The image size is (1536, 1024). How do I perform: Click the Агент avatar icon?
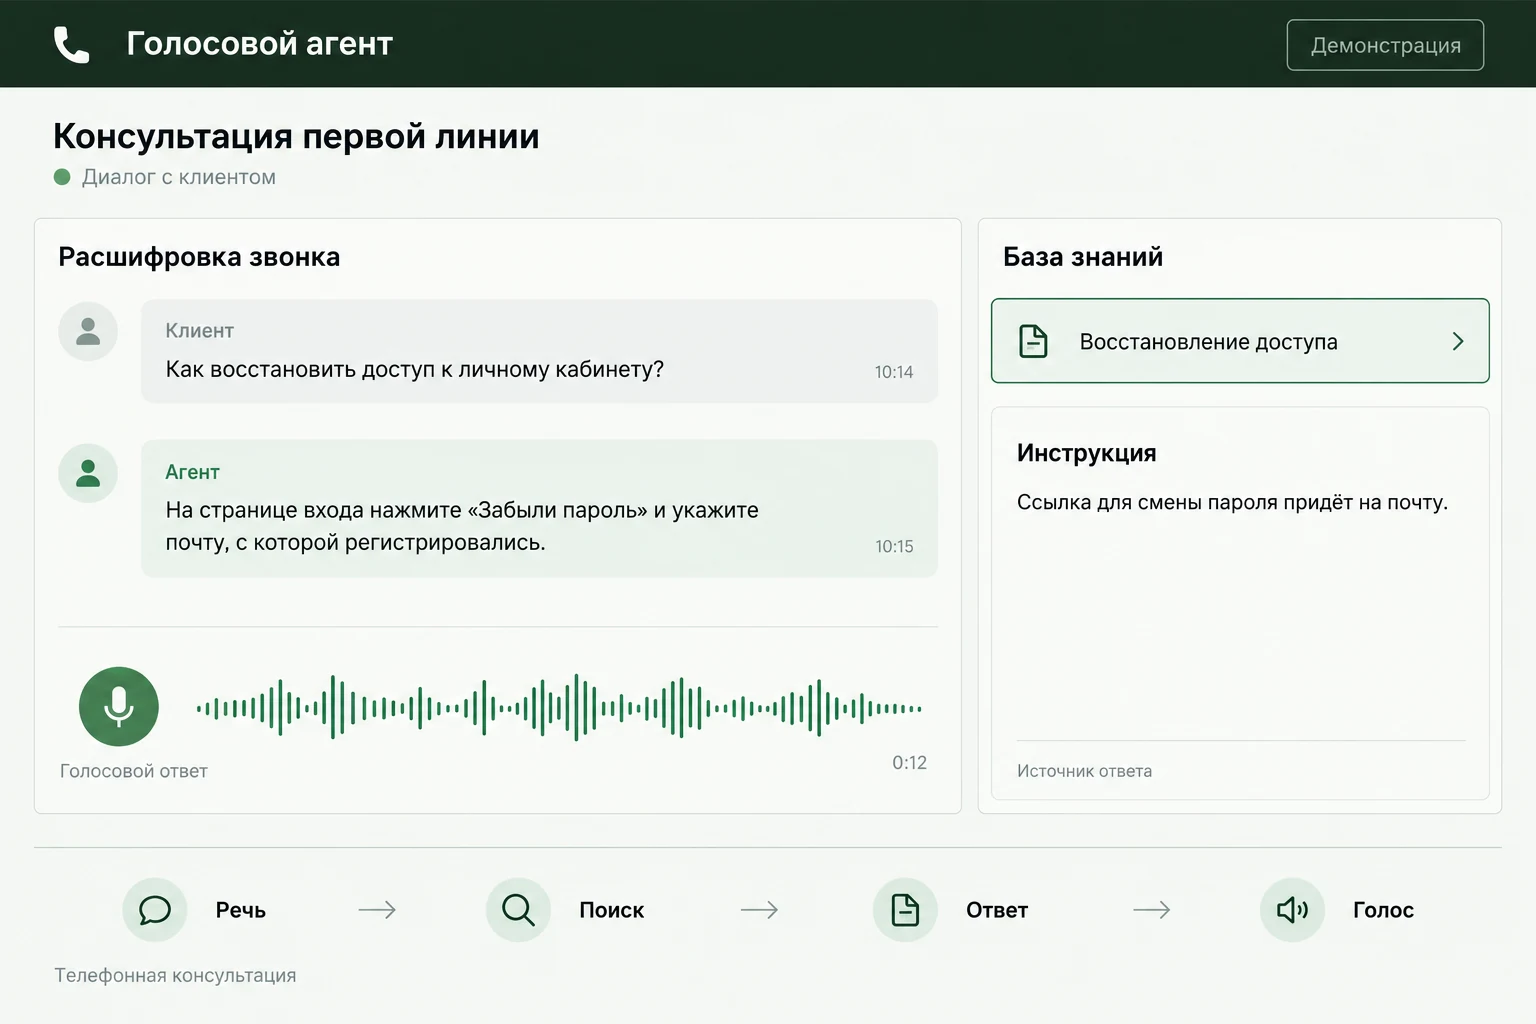coord(88,473)
